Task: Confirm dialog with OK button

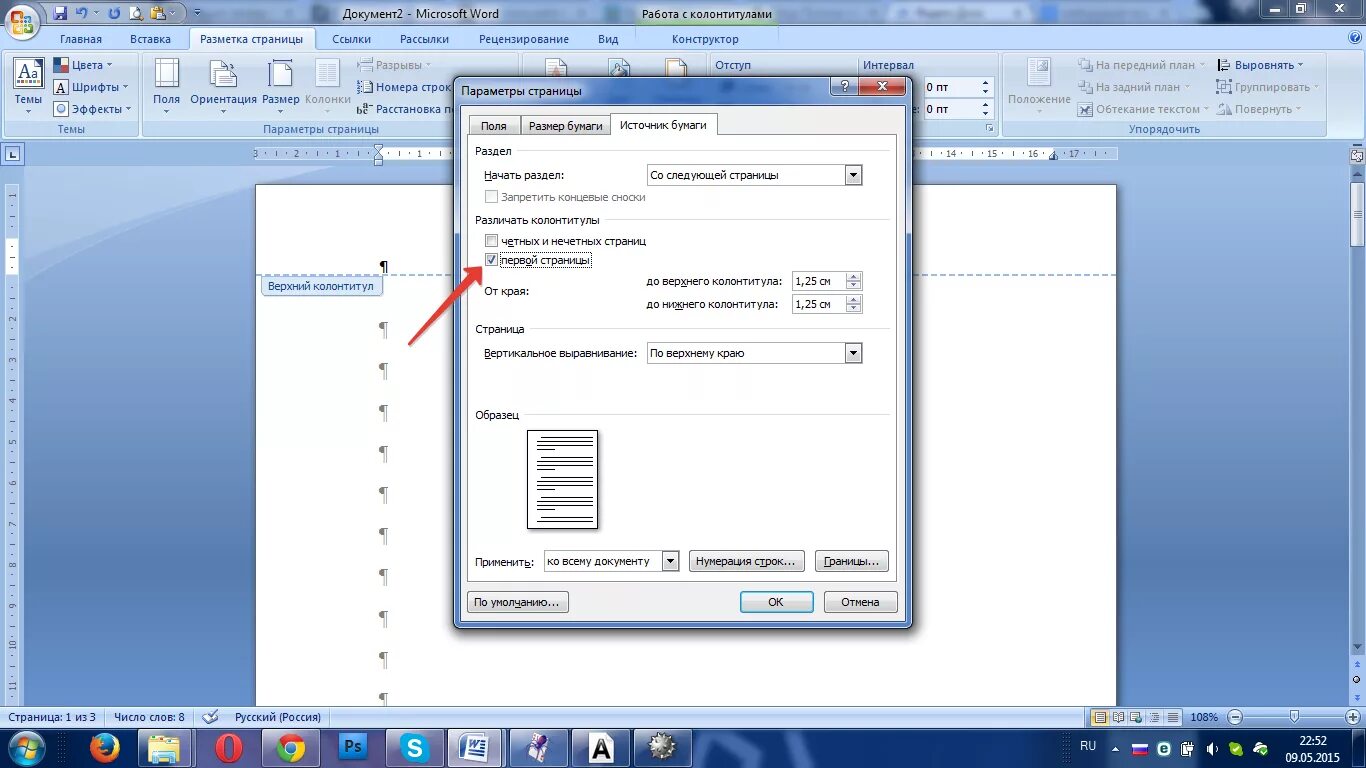Action: pos(776,602)
